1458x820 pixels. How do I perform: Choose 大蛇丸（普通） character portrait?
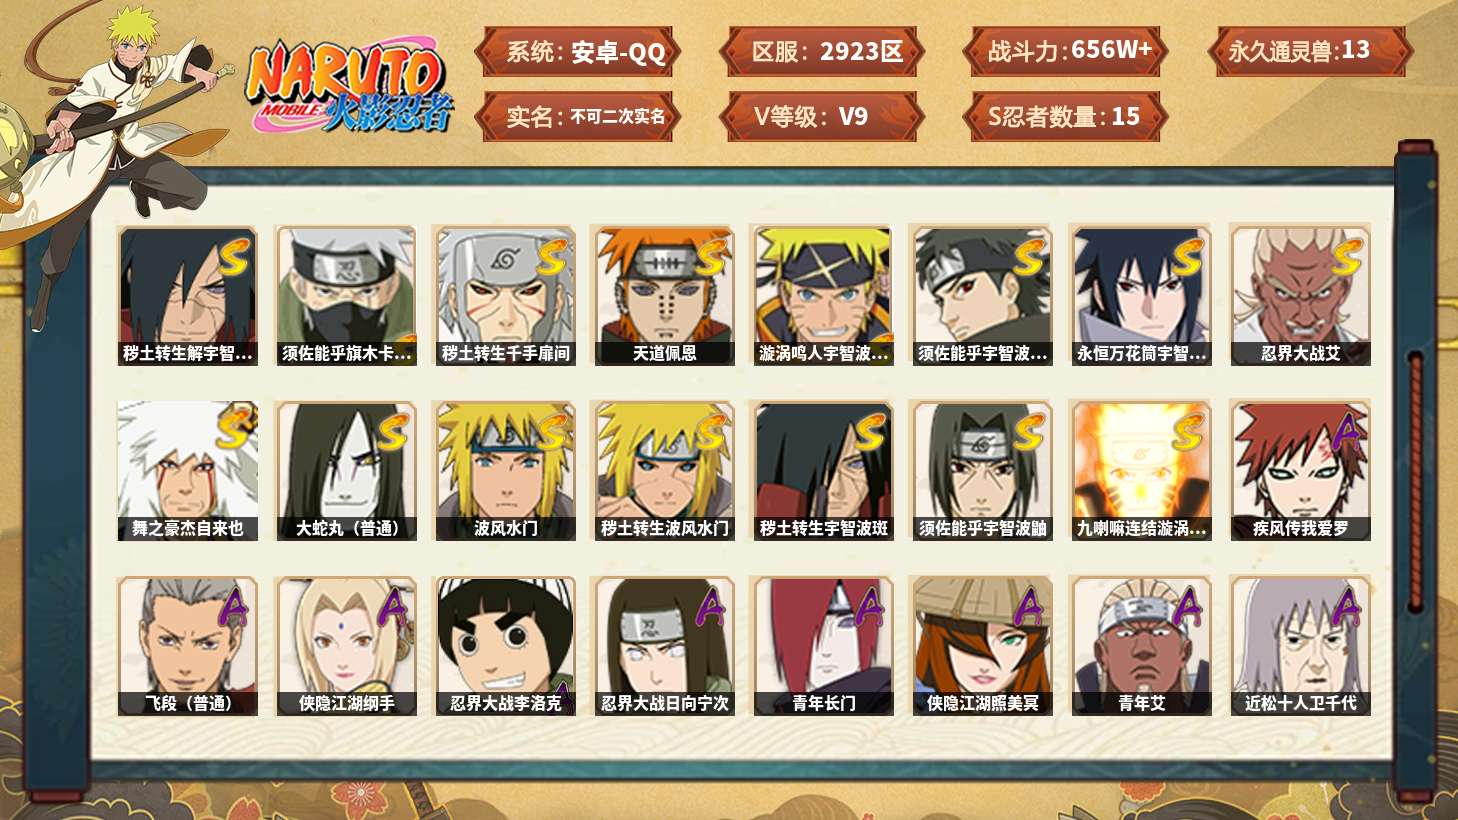click(x=346, y=471)
